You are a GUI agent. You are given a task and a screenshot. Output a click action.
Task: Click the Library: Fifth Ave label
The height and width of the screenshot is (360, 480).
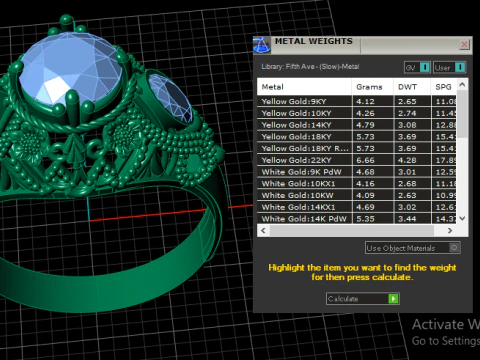[310, 67]
